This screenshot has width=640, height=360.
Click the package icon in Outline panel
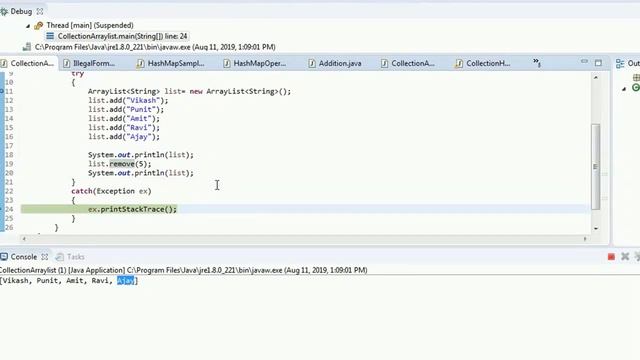[636, 78]
